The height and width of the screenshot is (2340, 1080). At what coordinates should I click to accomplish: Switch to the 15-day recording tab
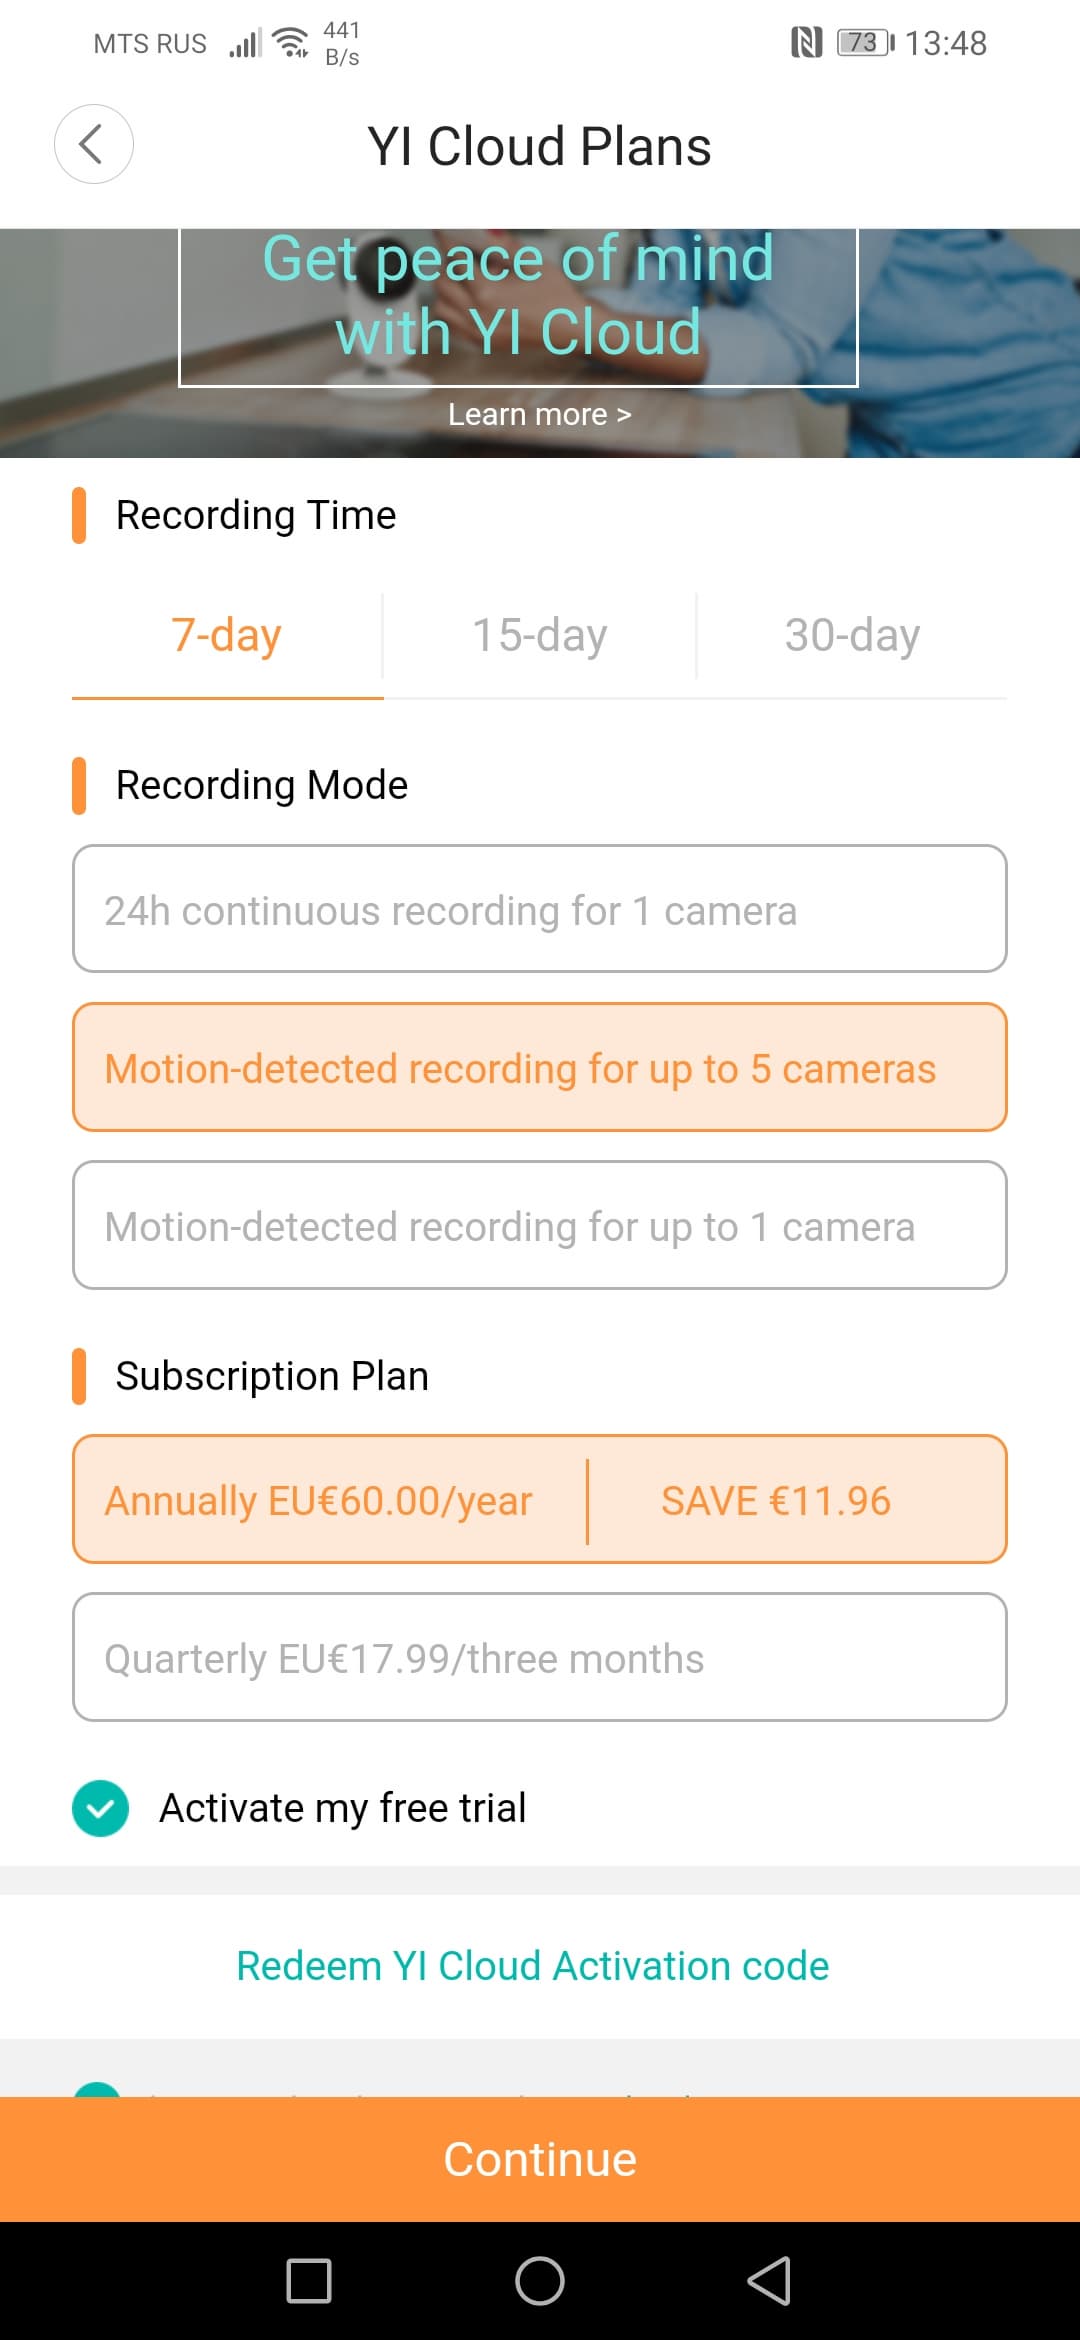[x=539, y=636]
